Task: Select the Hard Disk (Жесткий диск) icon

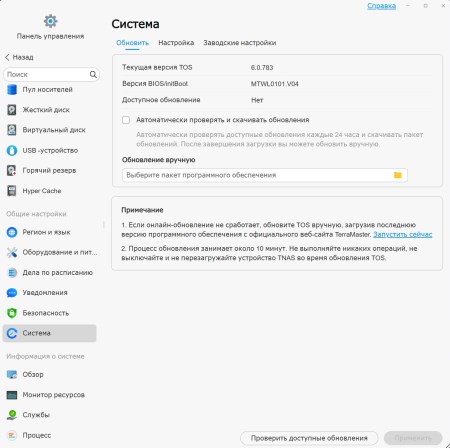Action: coord(12,110)
